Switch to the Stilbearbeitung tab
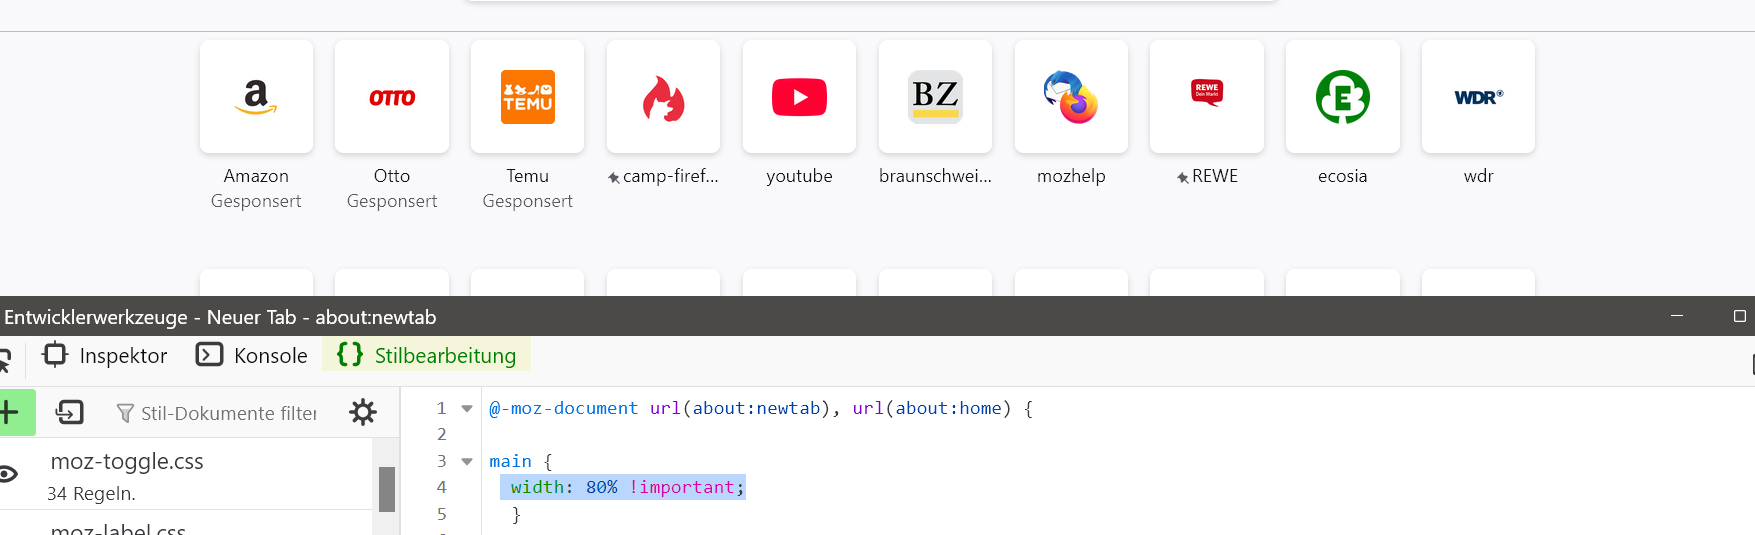 (426, 355)
